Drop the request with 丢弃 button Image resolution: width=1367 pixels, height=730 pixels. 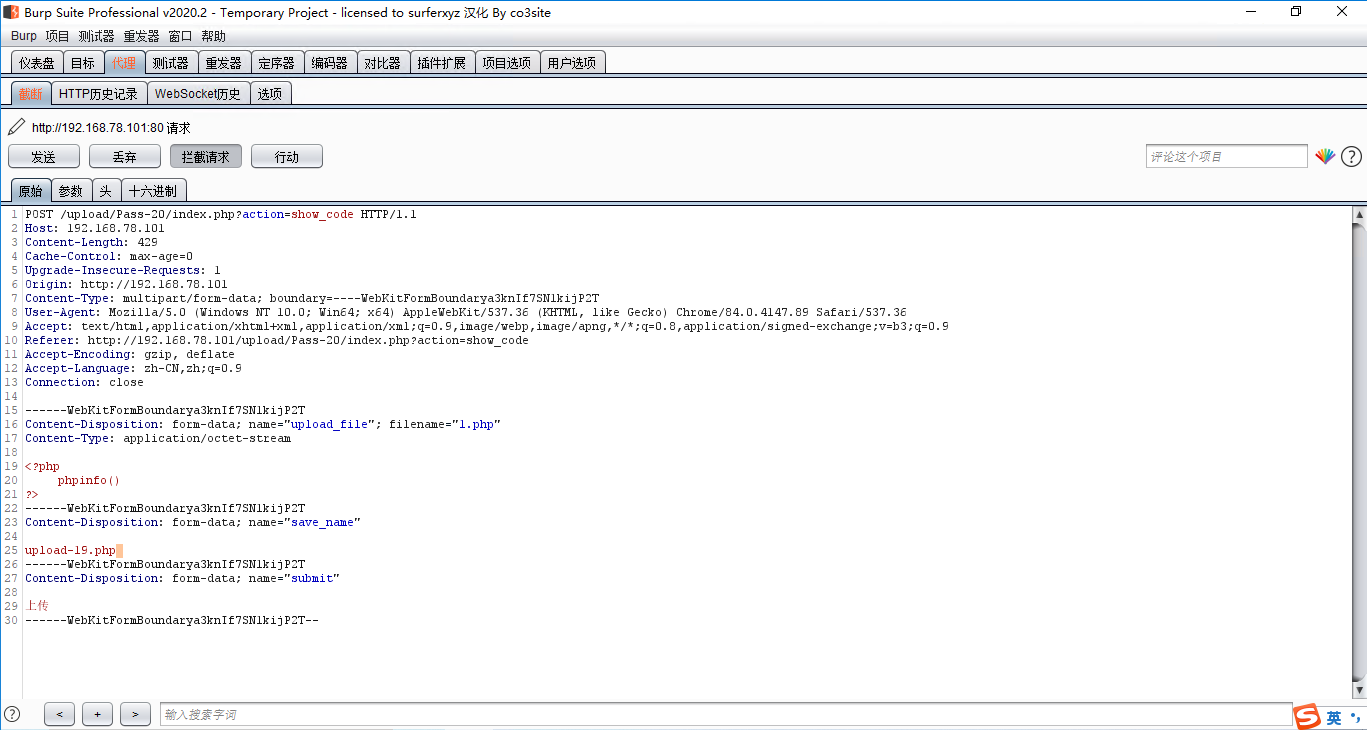click(x=124, y=156)
